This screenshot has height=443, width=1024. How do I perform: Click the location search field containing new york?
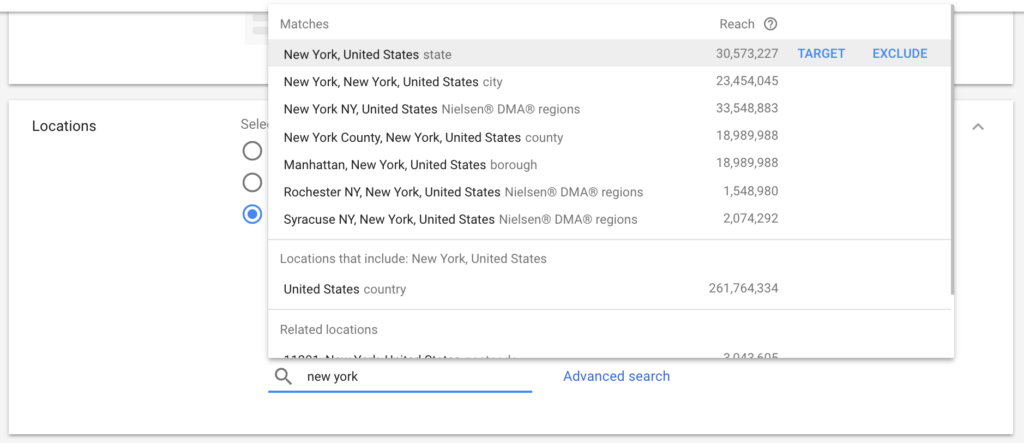[400, 377]
